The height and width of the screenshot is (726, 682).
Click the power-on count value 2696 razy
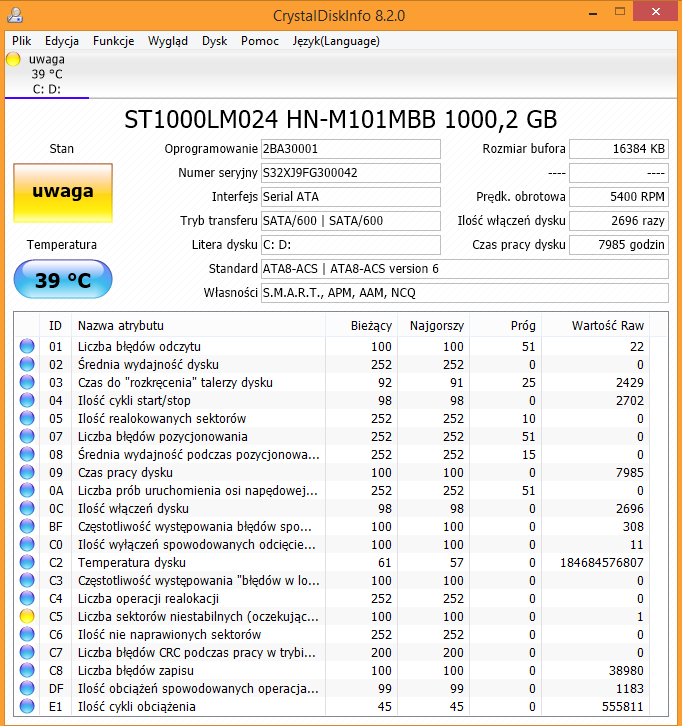[619, 221]
